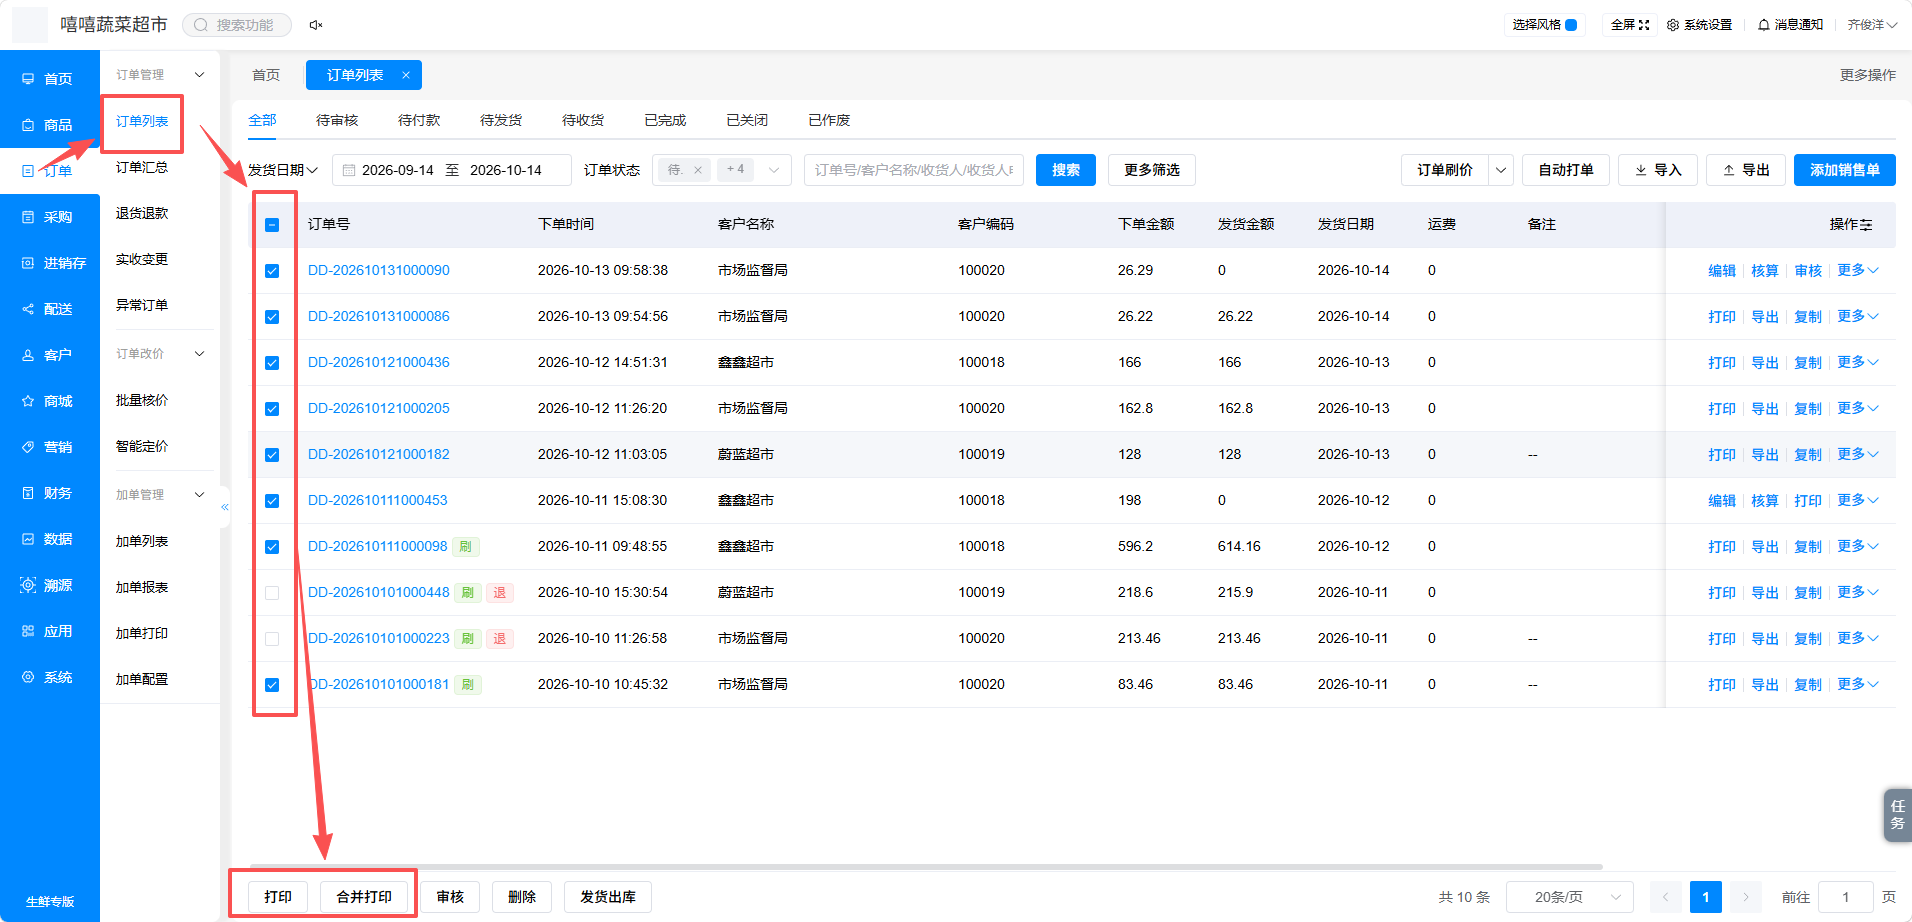The image size is (1912, 922).
Task: Uncheck order DD-202610101000181 checkbox
Action: [272, 685]
